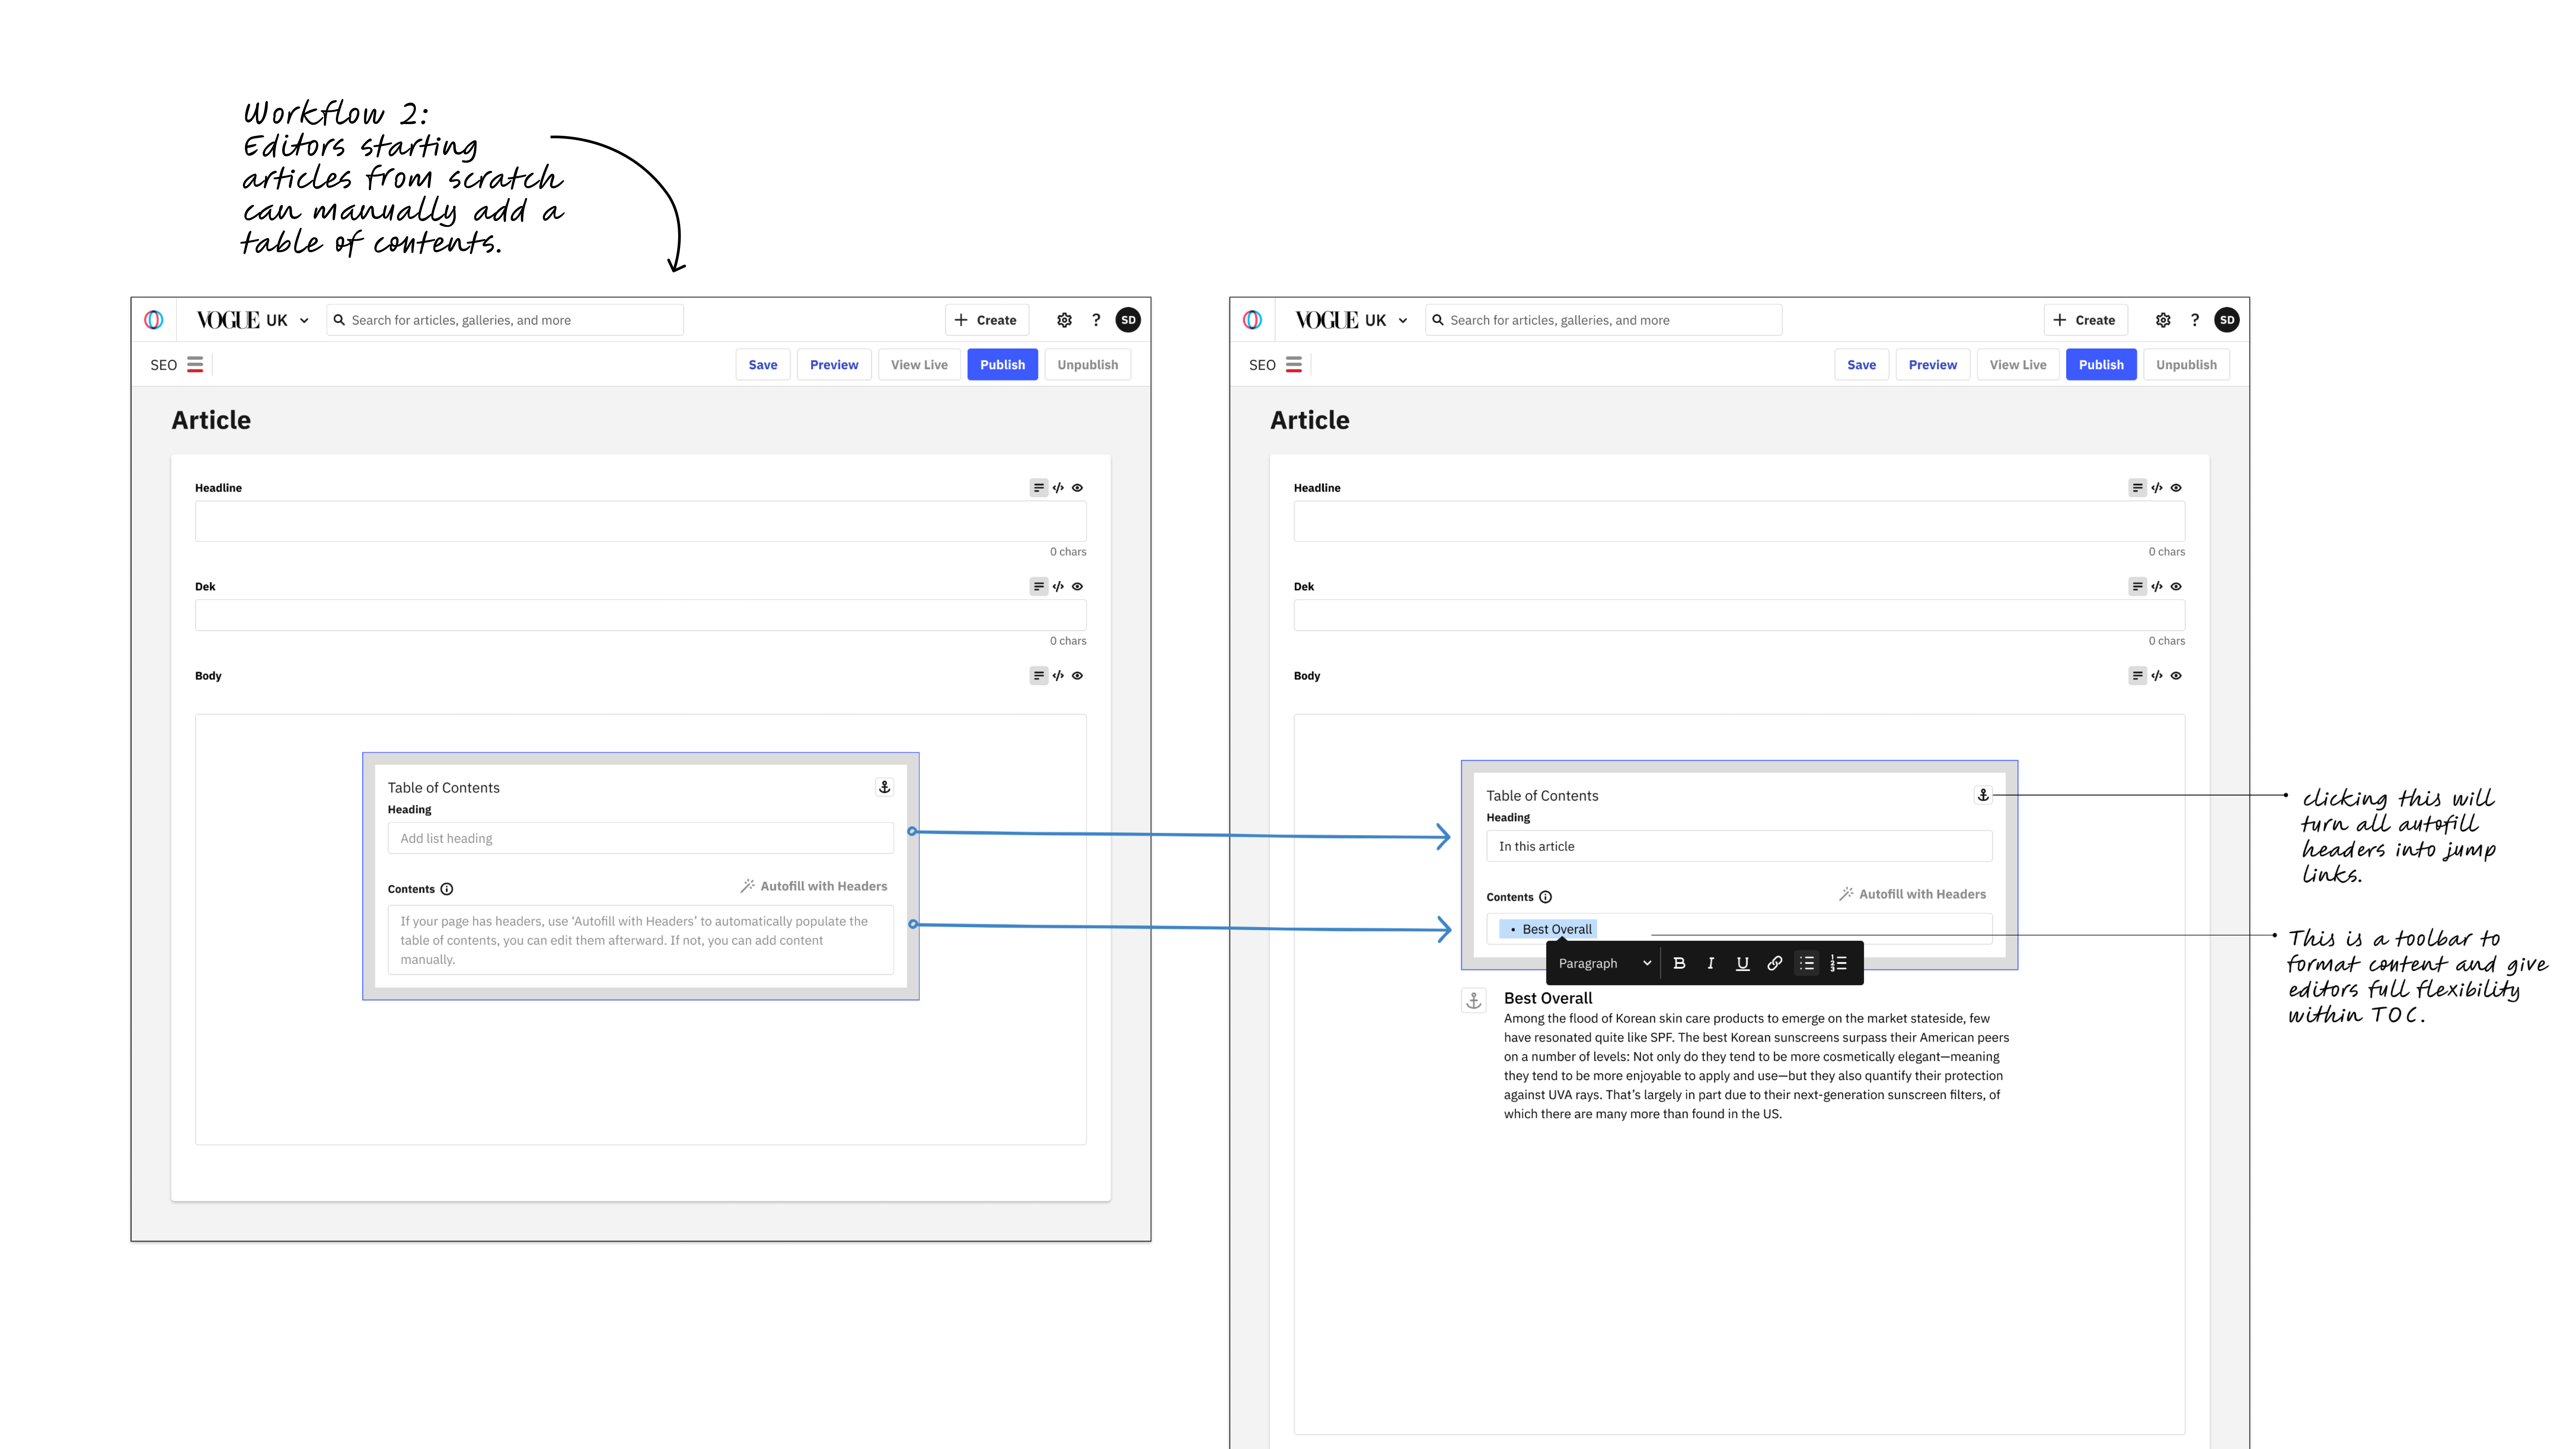Focus the search field in left window
Screen dimensions: 2576x1449
[x=505, y=320]
